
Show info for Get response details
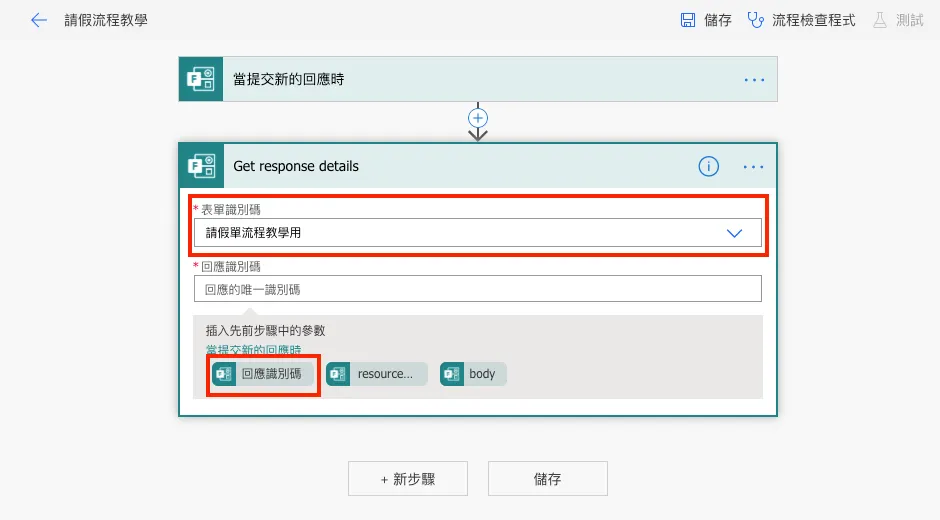pos(708,166)
